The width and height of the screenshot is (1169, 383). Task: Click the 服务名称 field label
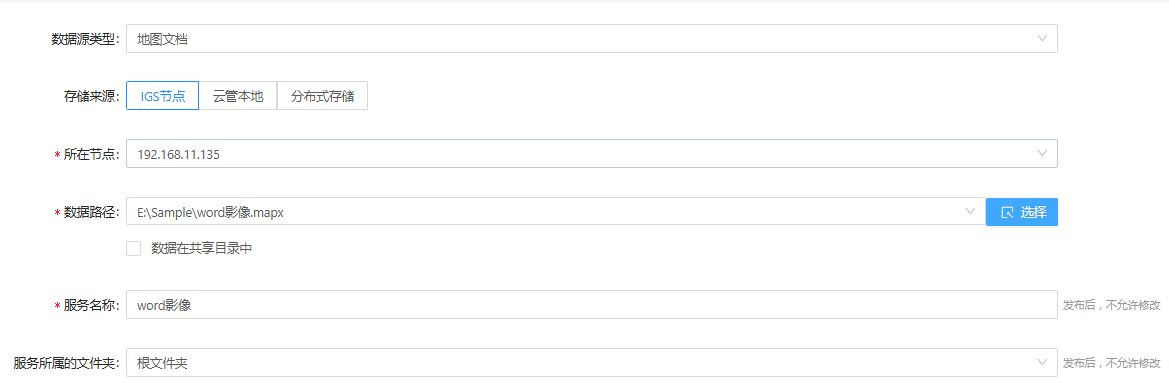(x=91, y=305)
